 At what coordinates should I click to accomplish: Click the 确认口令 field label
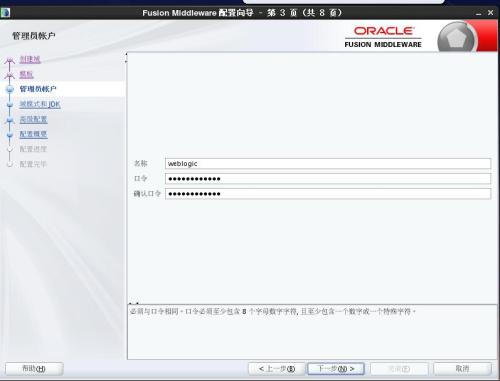147,193
